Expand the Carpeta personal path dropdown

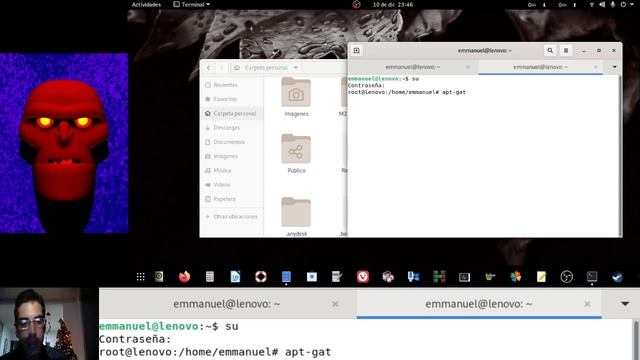point(296,68)
